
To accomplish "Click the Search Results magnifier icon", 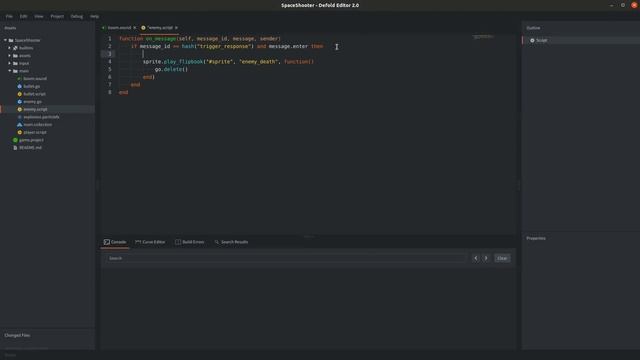I will click(217, 242).
